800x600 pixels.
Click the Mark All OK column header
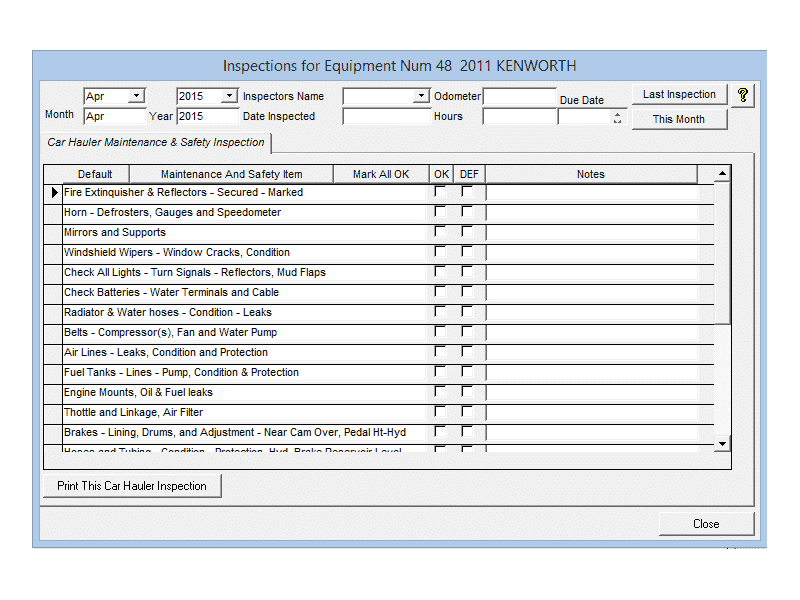click(381, 174)
